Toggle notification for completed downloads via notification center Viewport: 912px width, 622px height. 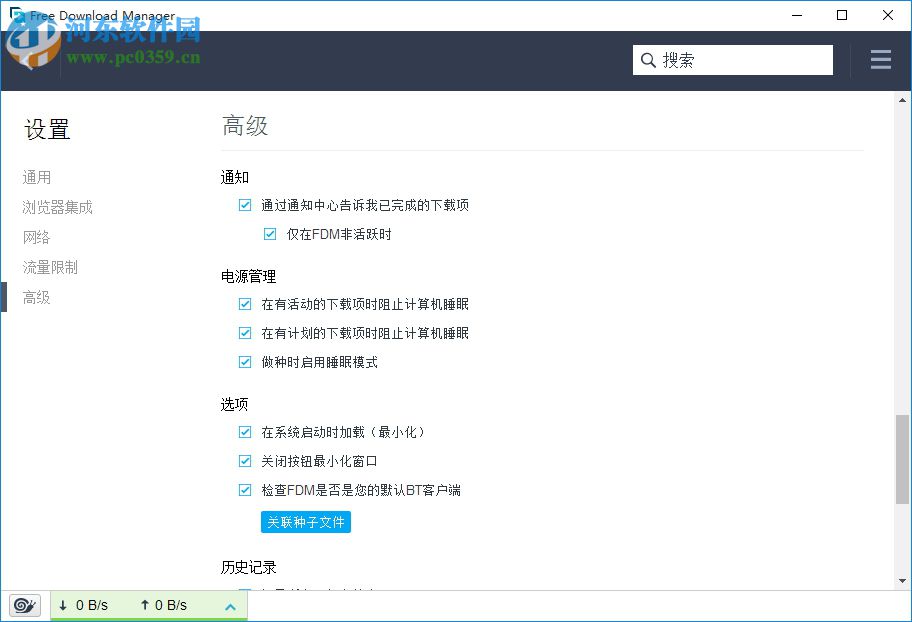(x=245, y=204)
